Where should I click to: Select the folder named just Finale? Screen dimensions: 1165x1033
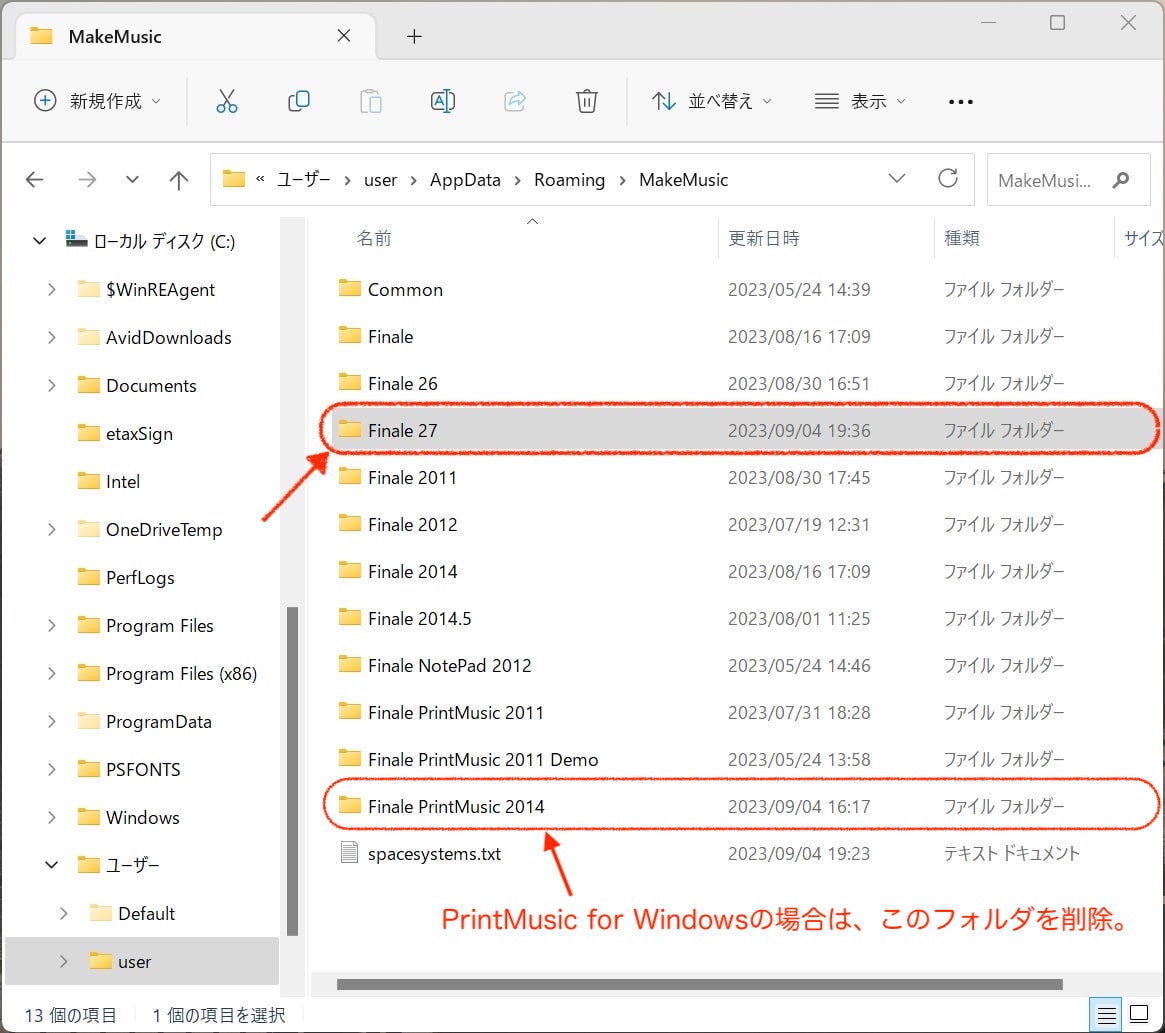pos(390,336)
